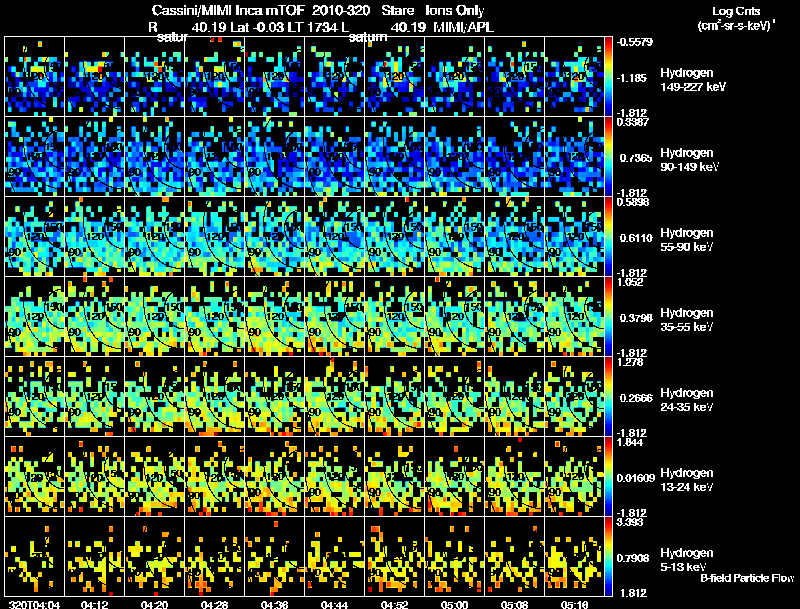Select the 90-149 keV panel at 04:20
The width and height of the screenshot is (800, 609).
(x=155, y=157)
